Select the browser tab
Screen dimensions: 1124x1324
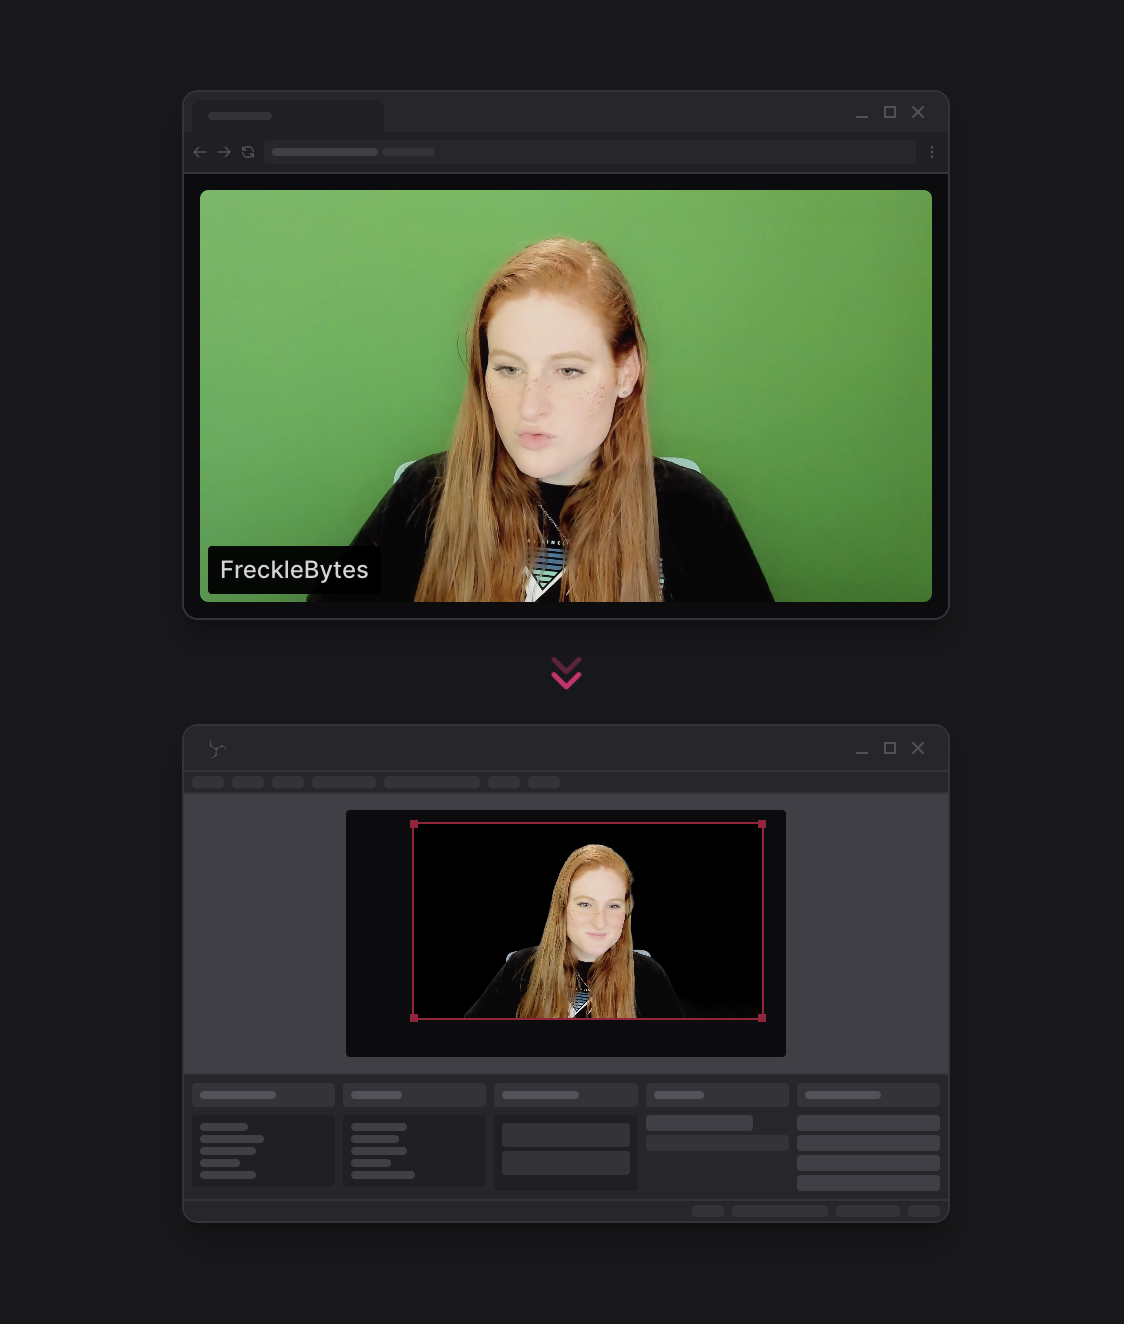tap(287, 116)
